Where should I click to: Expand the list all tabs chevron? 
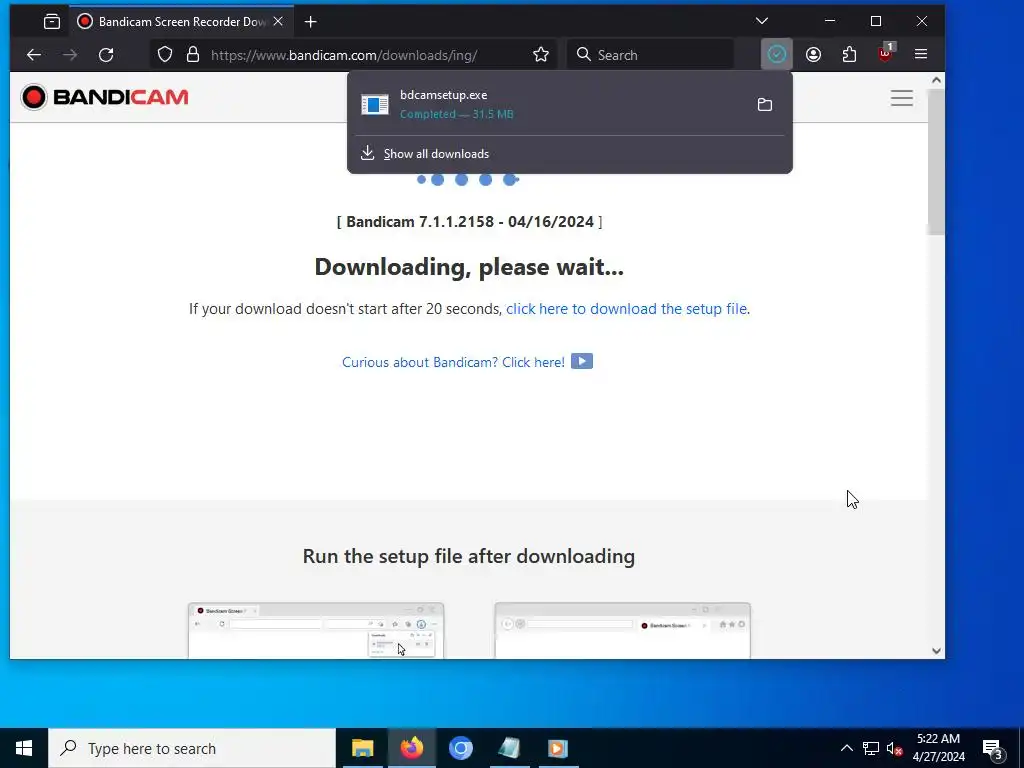[761, 22]
